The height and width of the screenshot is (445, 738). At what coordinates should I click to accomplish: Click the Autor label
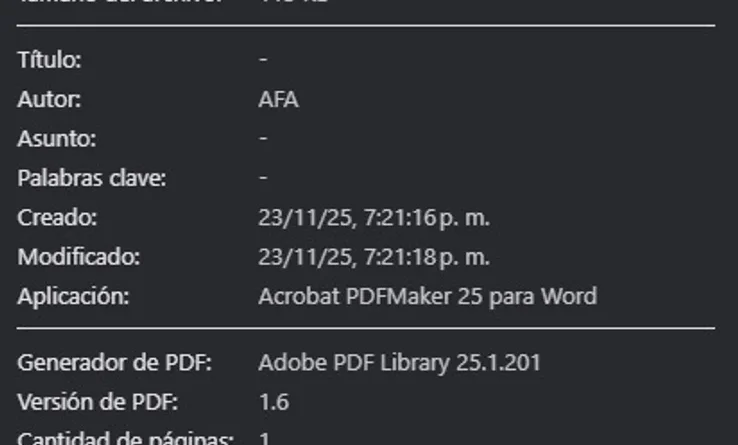[x=49, y=99]
